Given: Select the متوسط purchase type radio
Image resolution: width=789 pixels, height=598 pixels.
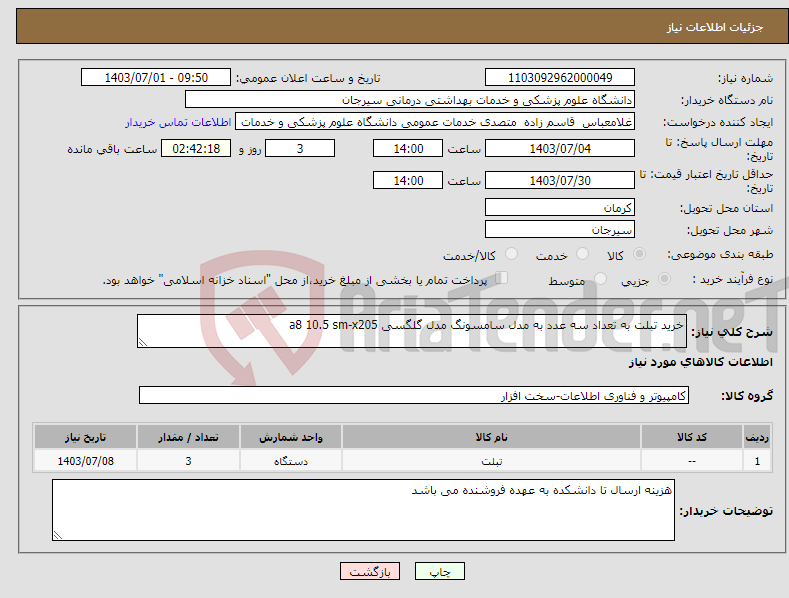Looking at the screenshot, I should pos(600,278).
